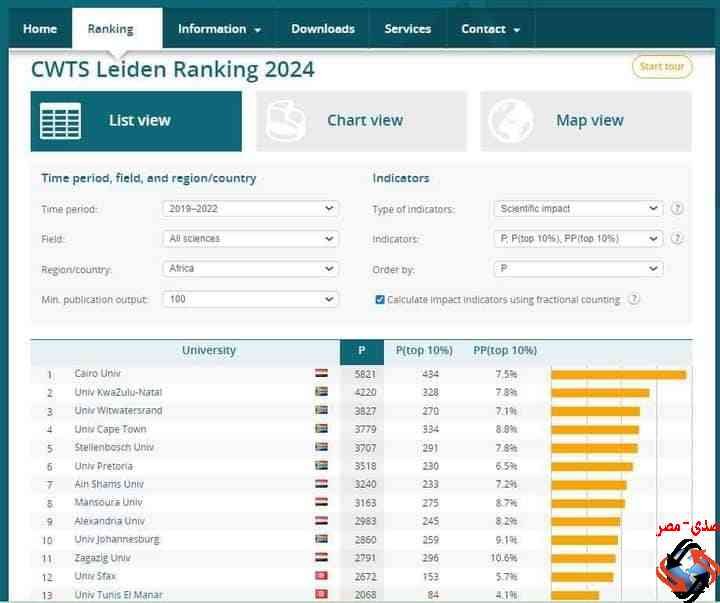The height and width of the screenshot is (603, 720).
Task: Click the flag next to Alexandria Univ
Action: point(321,520)
